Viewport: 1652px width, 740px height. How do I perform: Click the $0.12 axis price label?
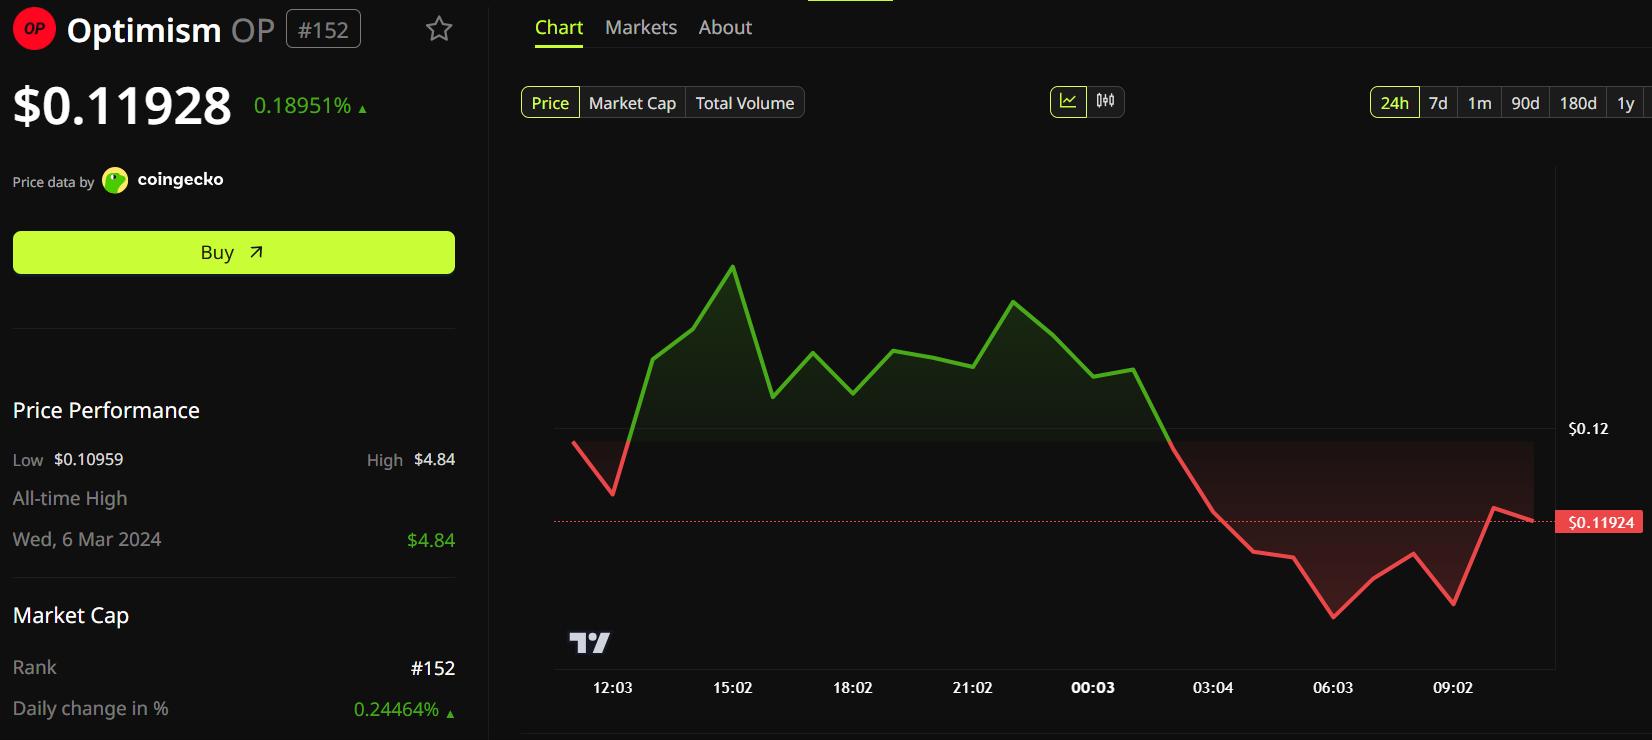tap(1588, 428)
